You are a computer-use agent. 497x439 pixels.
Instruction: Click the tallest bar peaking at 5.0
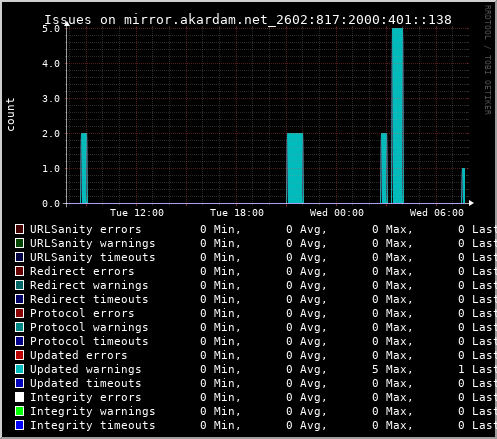pos(397,116)
